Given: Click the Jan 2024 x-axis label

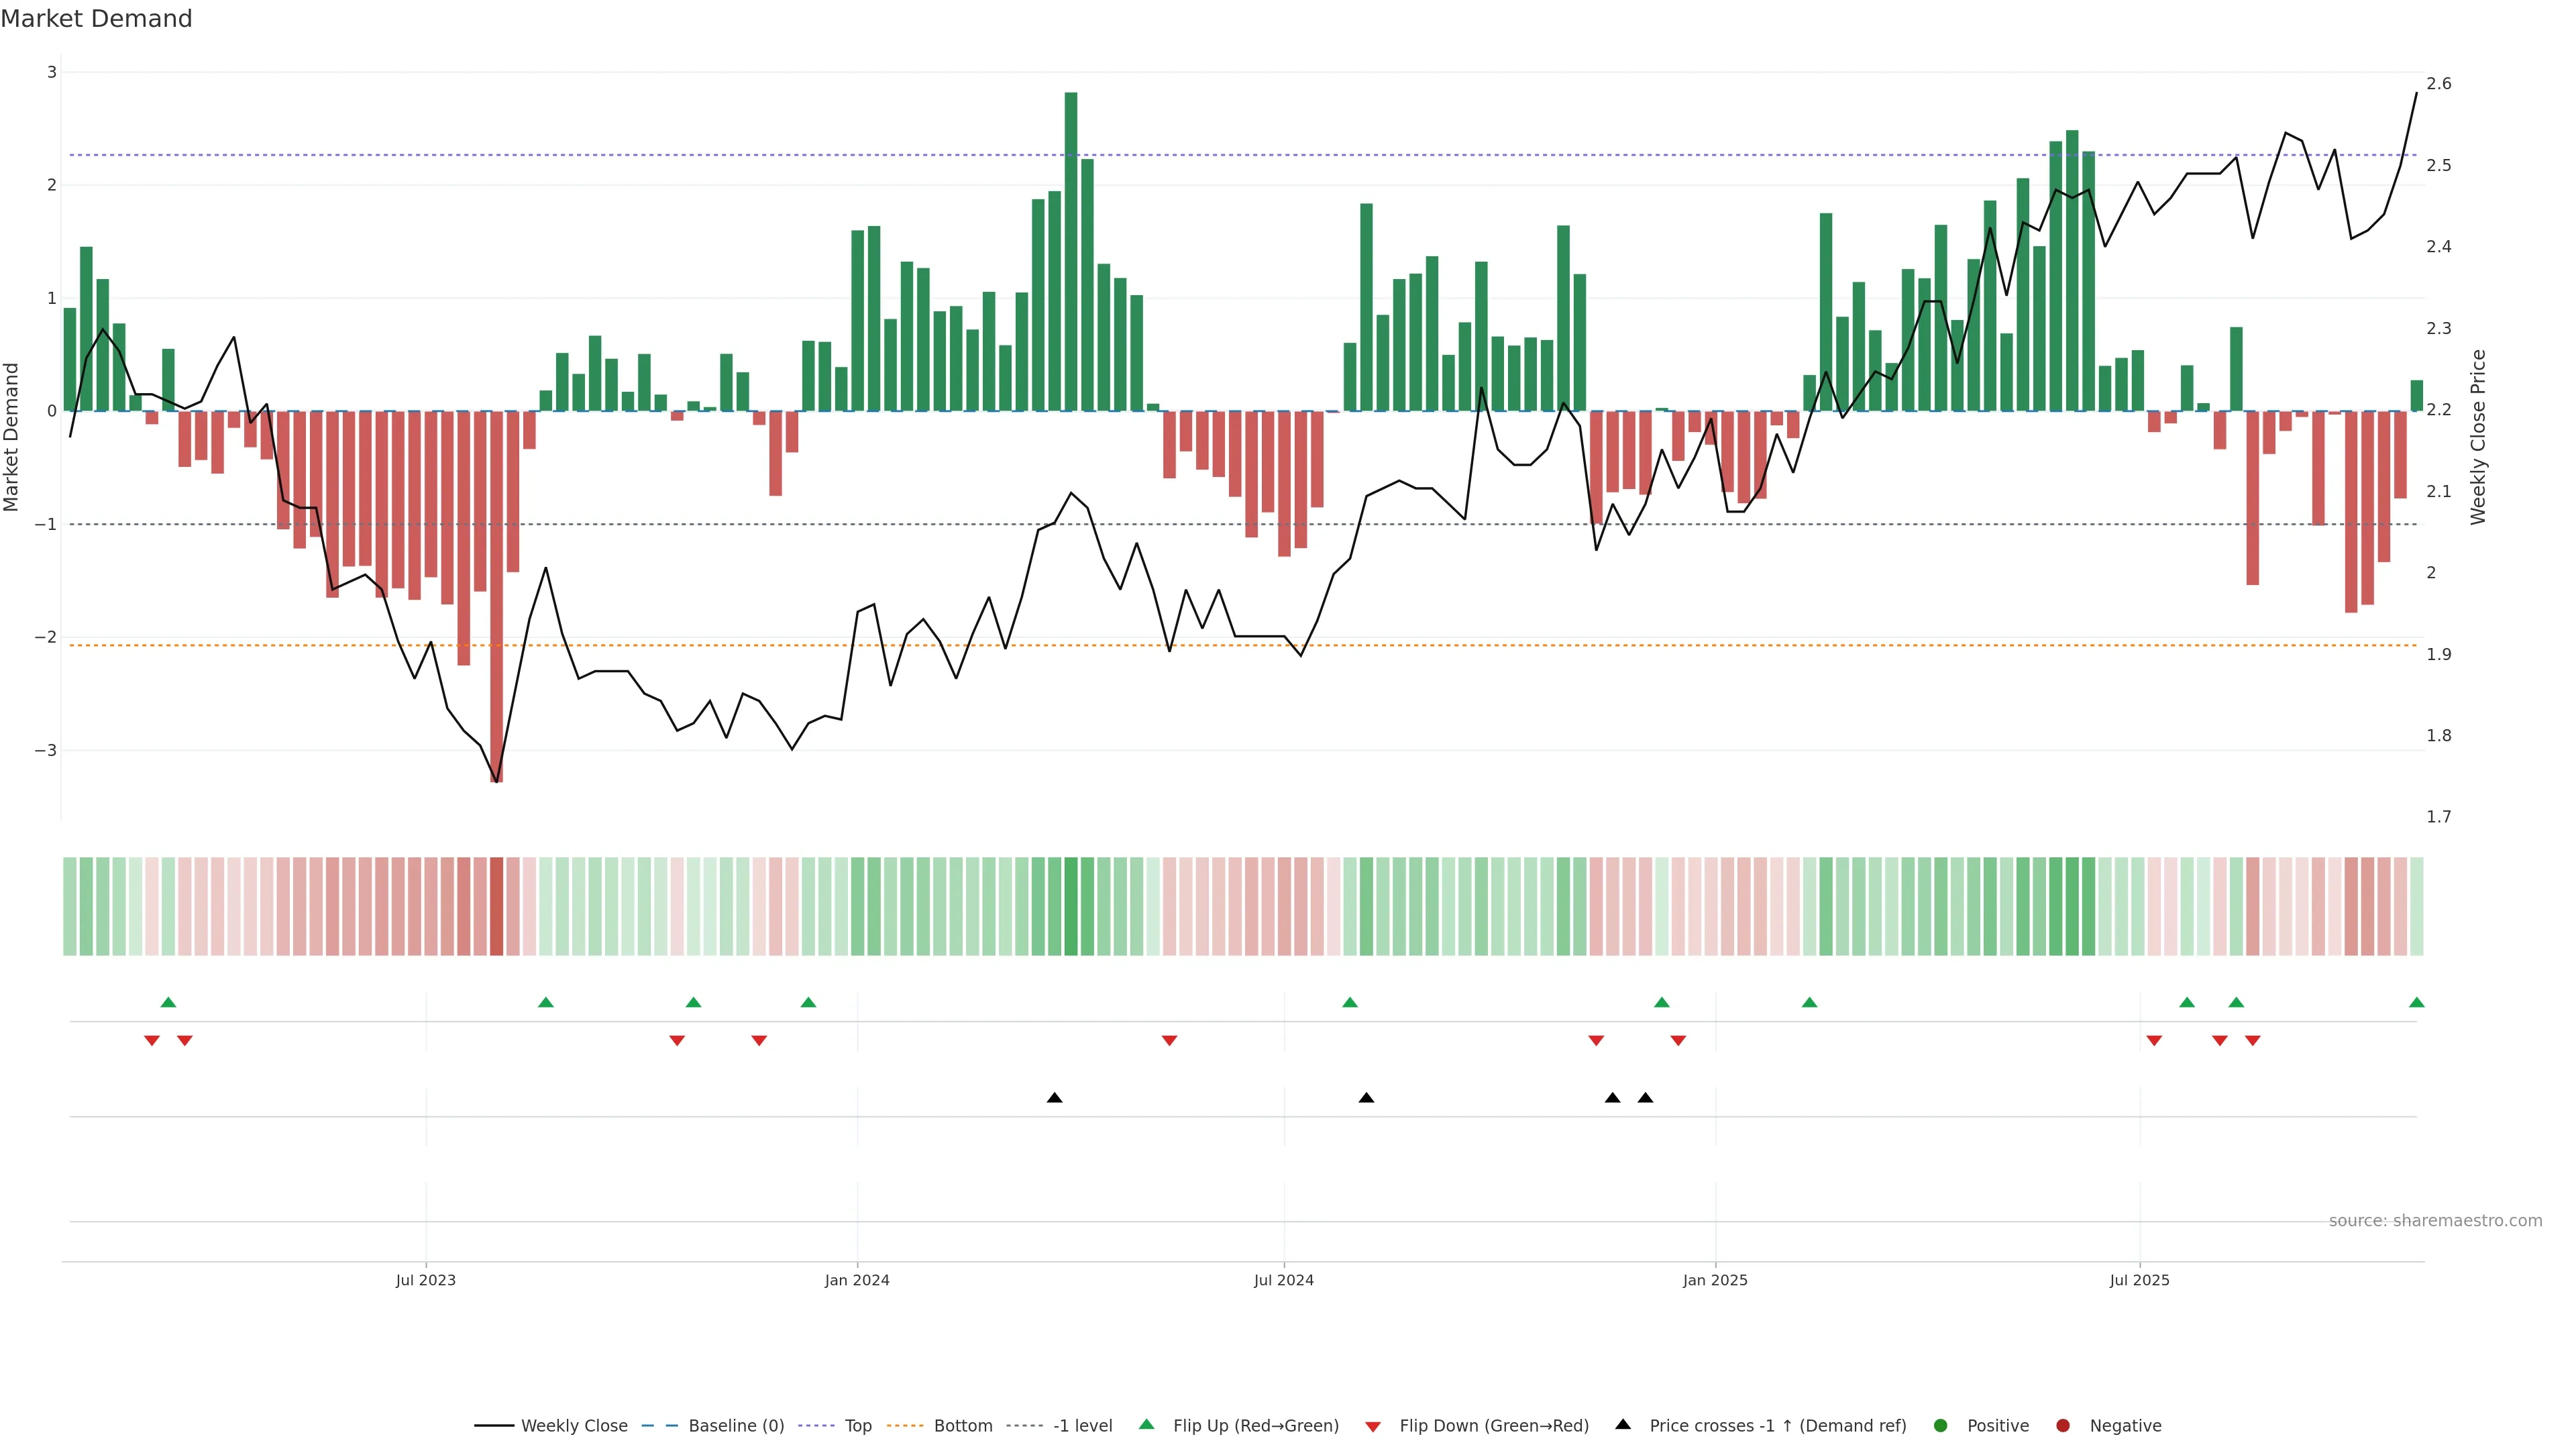Looking at the screenshot, I should (857, 1280).
